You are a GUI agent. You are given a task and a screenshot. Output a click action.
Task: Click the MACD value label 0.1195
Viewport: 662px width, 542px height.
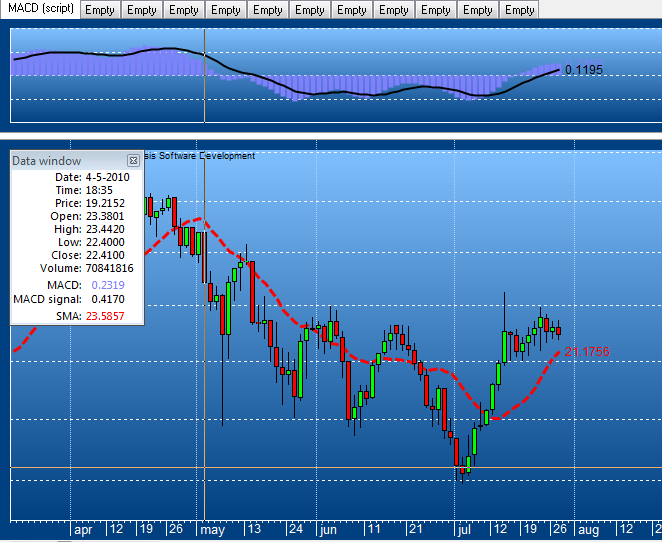point(585,70)
